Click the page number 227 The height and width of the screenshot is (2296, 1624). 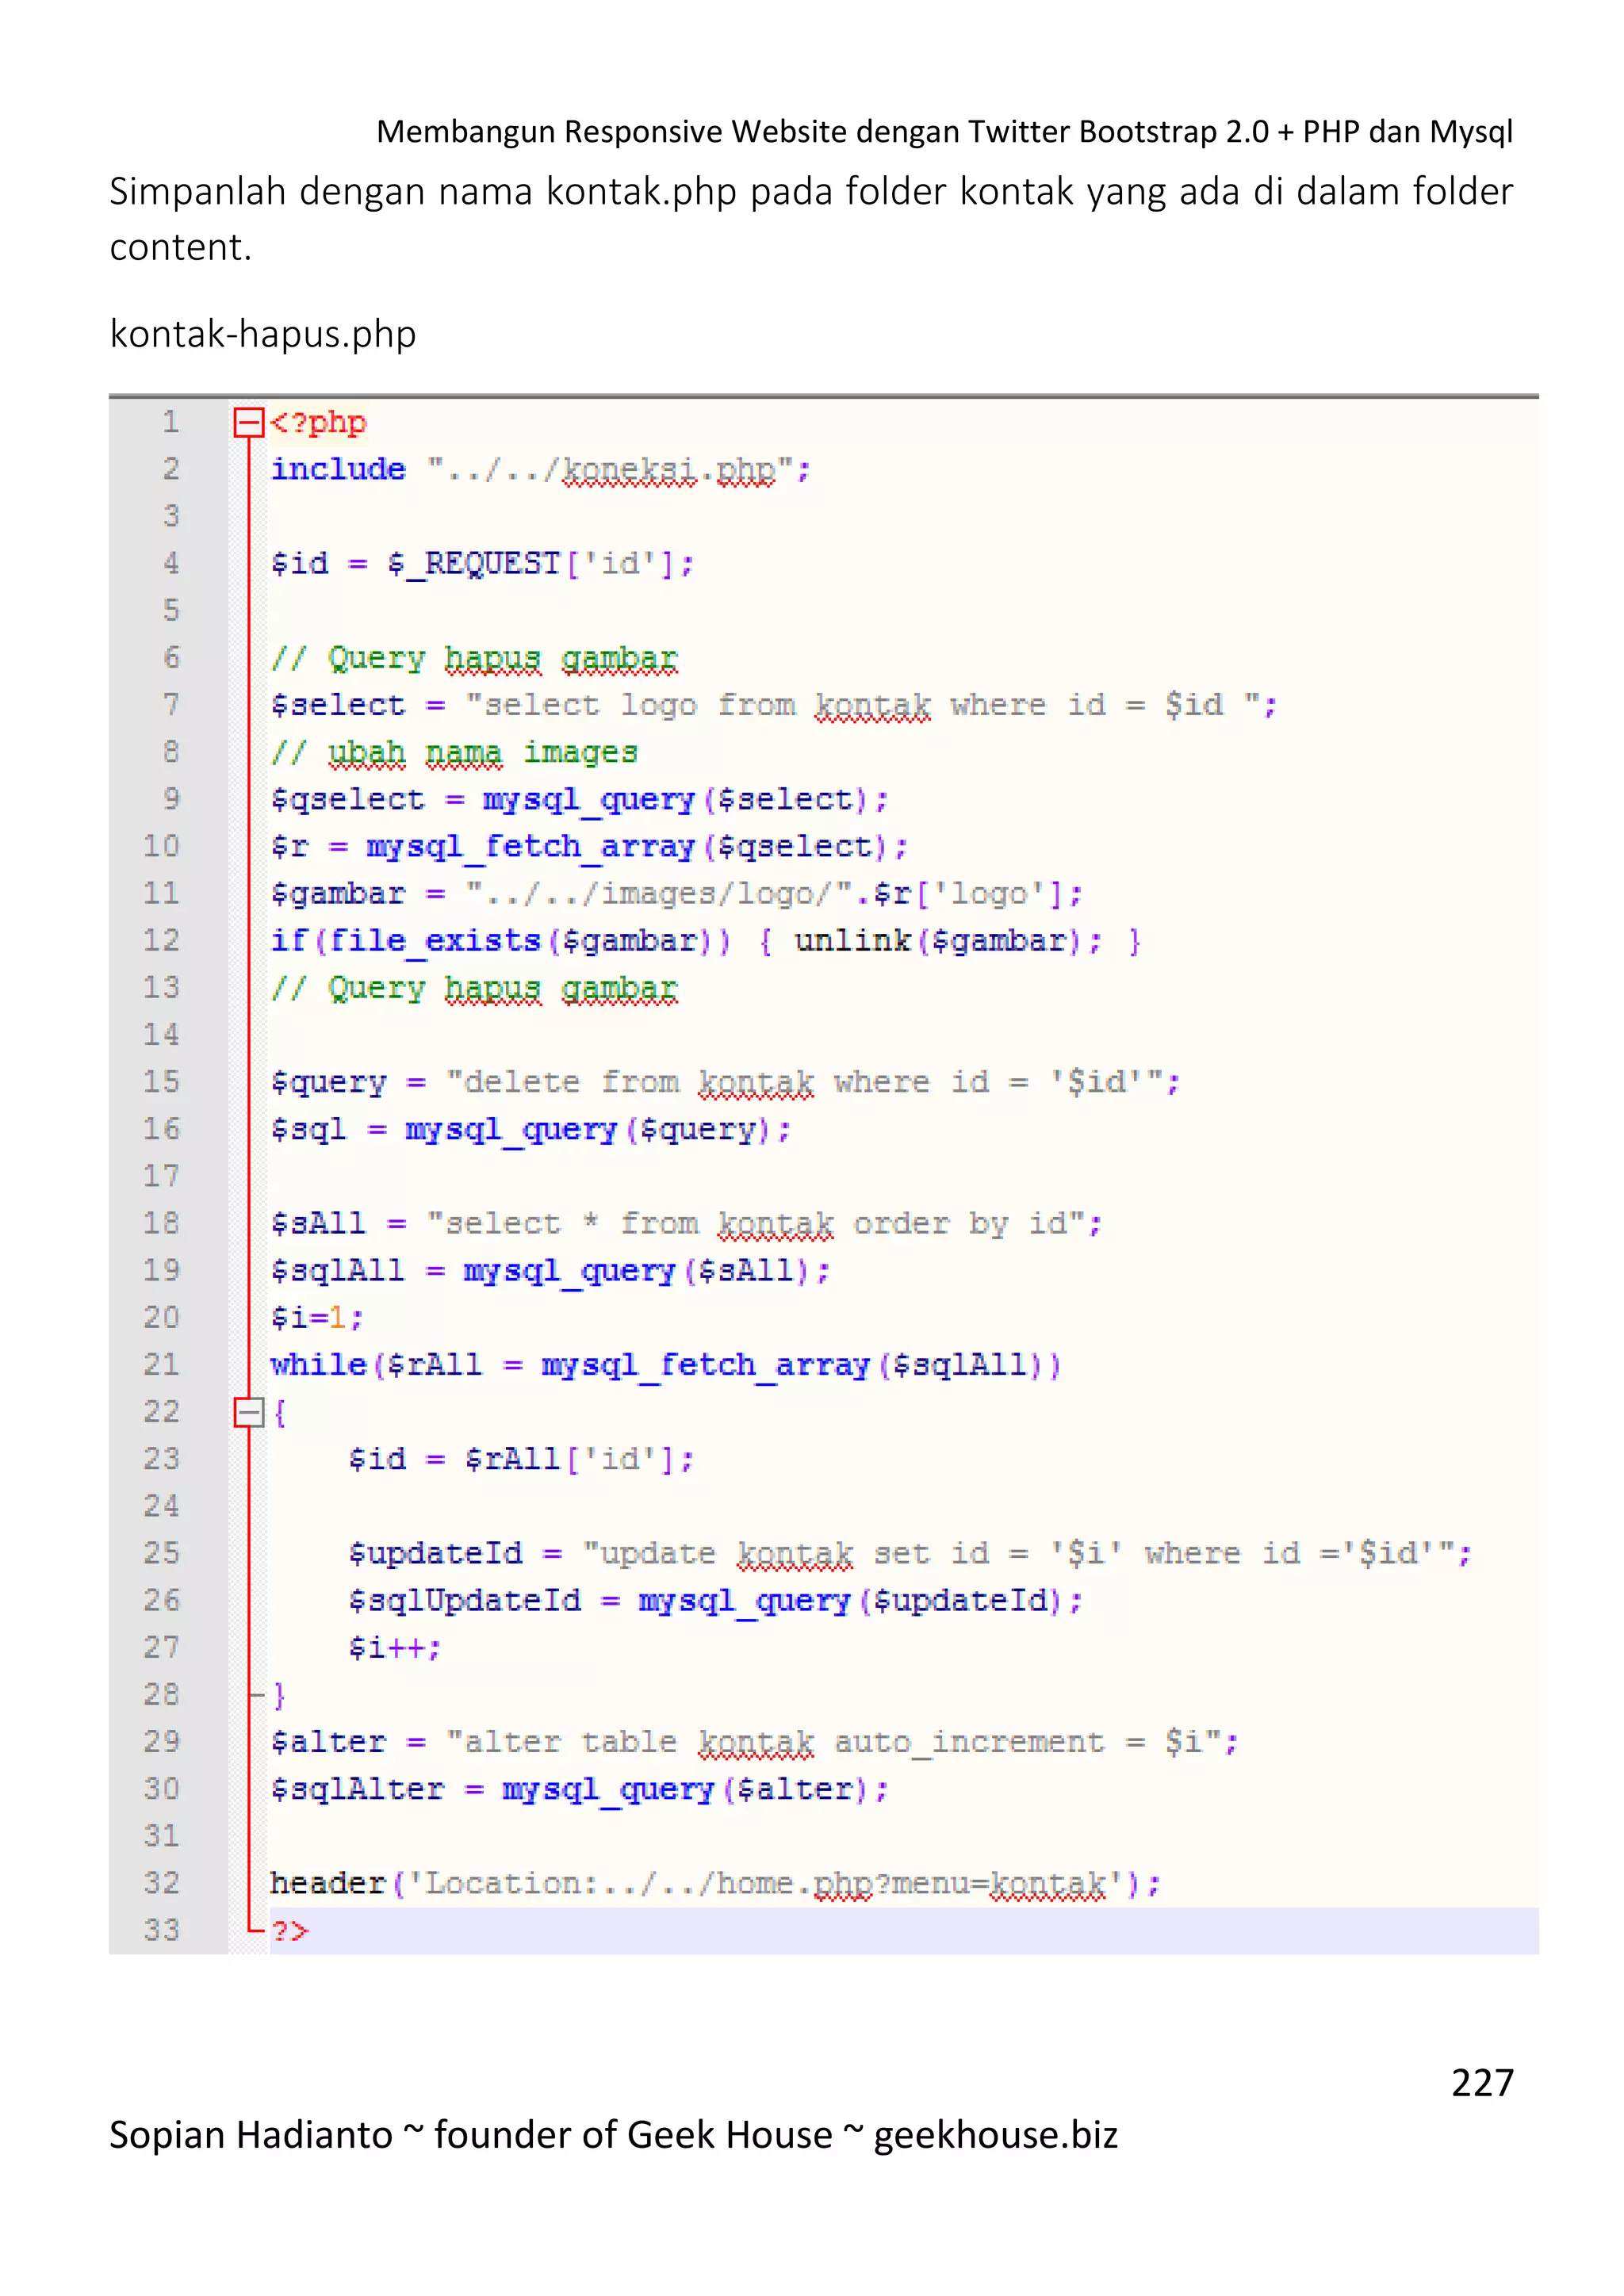coord(1482,2082)
